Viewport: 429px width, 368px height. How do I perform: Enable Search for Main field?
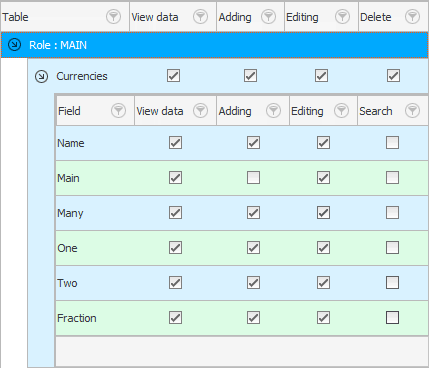392,178
